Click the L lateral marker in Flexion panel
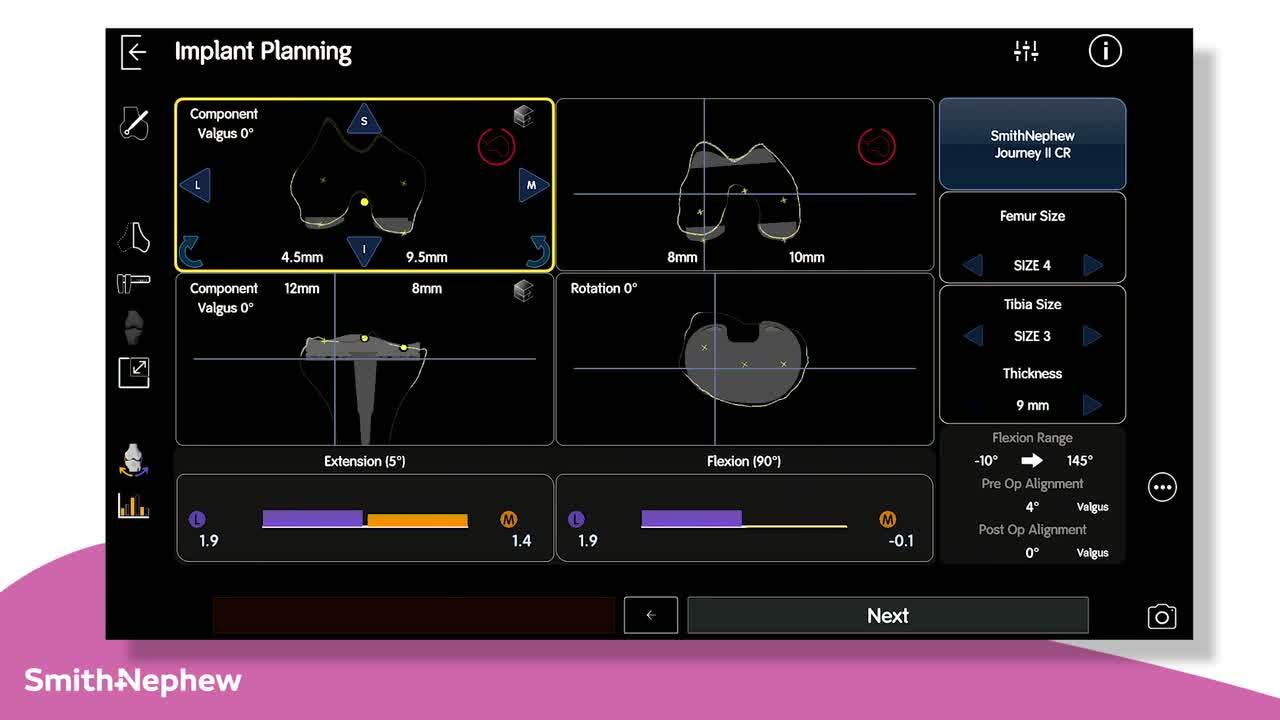 coord(576,520)
